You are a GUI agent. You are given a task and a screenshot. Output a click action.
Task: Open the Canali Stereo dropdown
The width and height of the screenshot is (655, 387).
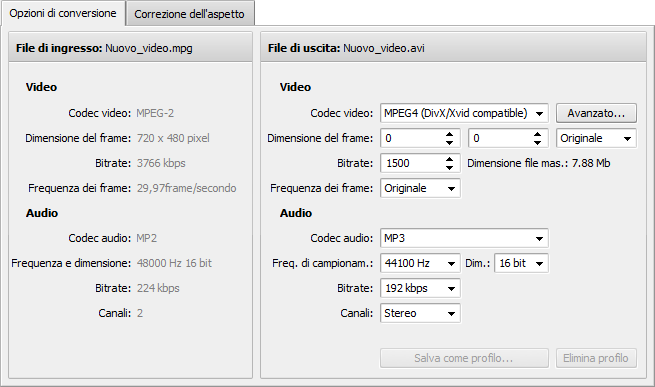420,313
